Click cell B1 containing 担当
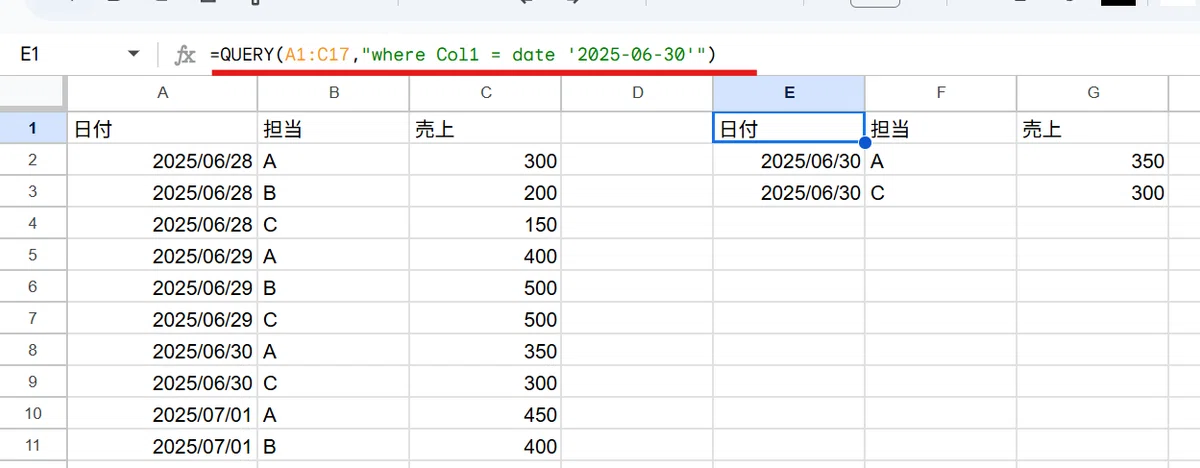 [x=333, y=127]
